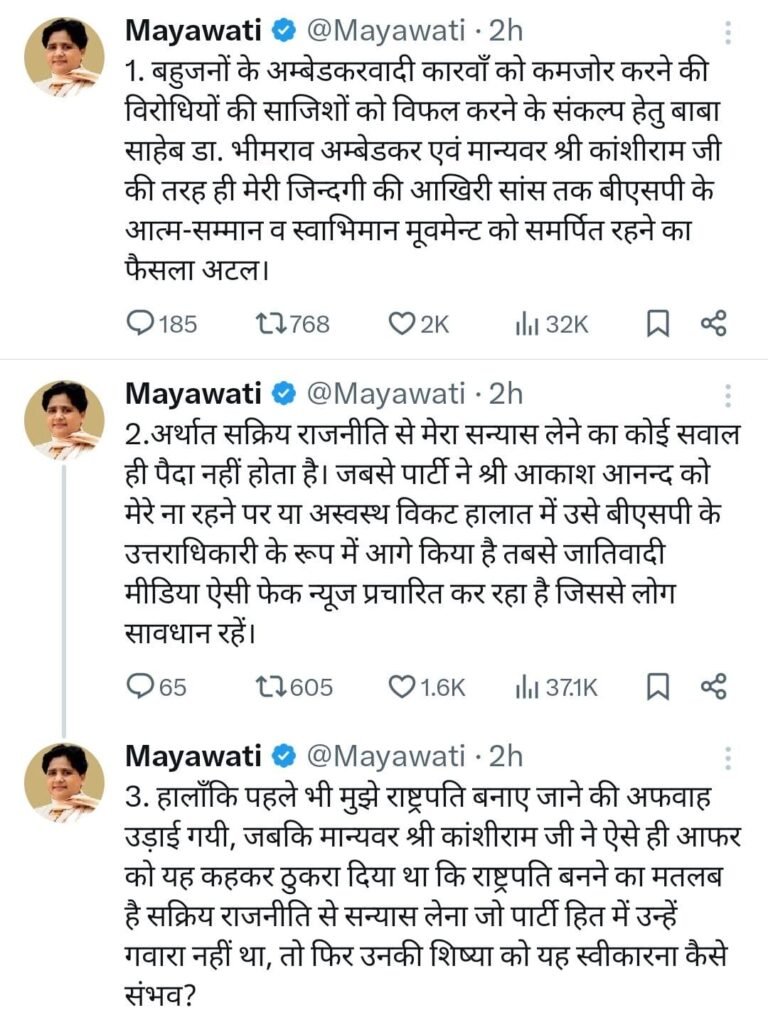768x1020 pixels.
Task: Open more options on the third tweet
Action: [728, 757]
